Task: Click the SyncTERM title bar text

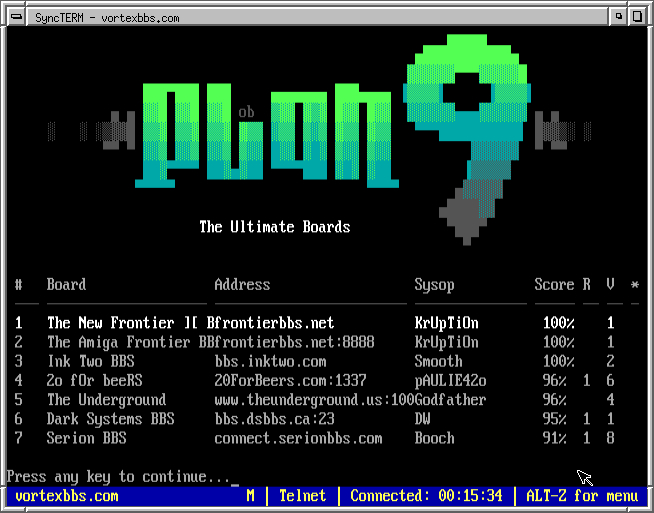Action: (x=107, y=18)
